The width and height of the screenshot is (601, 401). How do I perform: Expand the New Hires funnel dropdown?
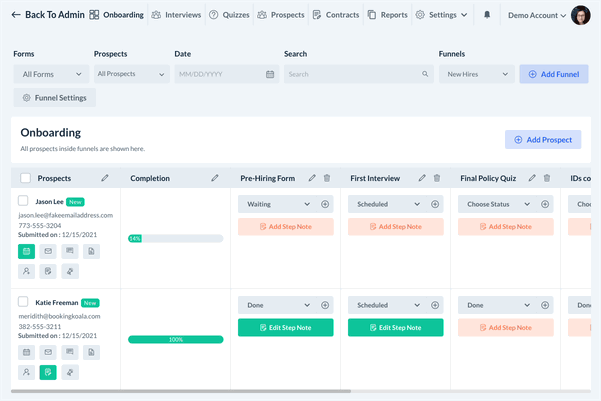click(x=476, y=74)
